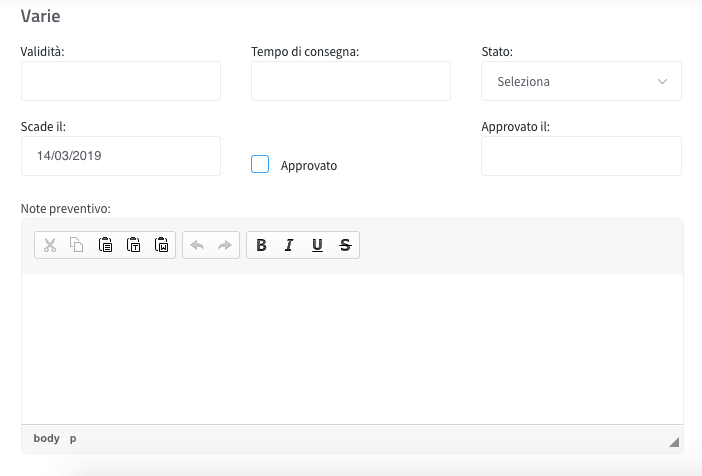
Task: Click the Tempo di consegna field
Action: coord(351,81)
